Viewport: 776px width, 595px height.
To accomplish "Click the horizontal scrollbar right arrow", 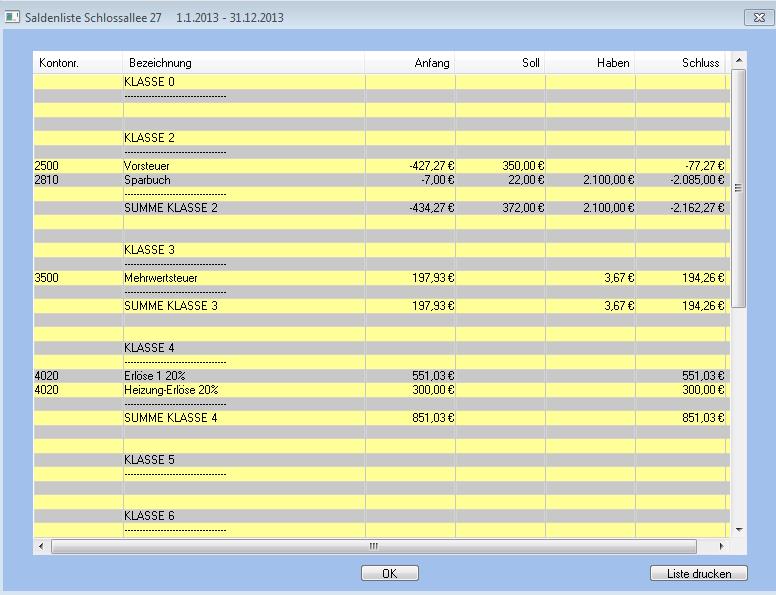I will (x=722, y=547).
